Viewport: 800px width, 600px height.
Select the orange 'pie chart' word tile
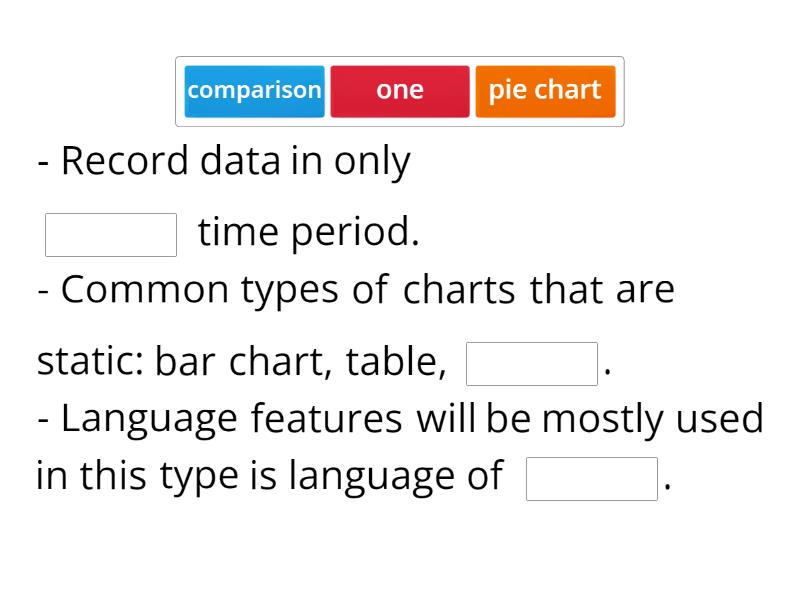click(545, 90)
